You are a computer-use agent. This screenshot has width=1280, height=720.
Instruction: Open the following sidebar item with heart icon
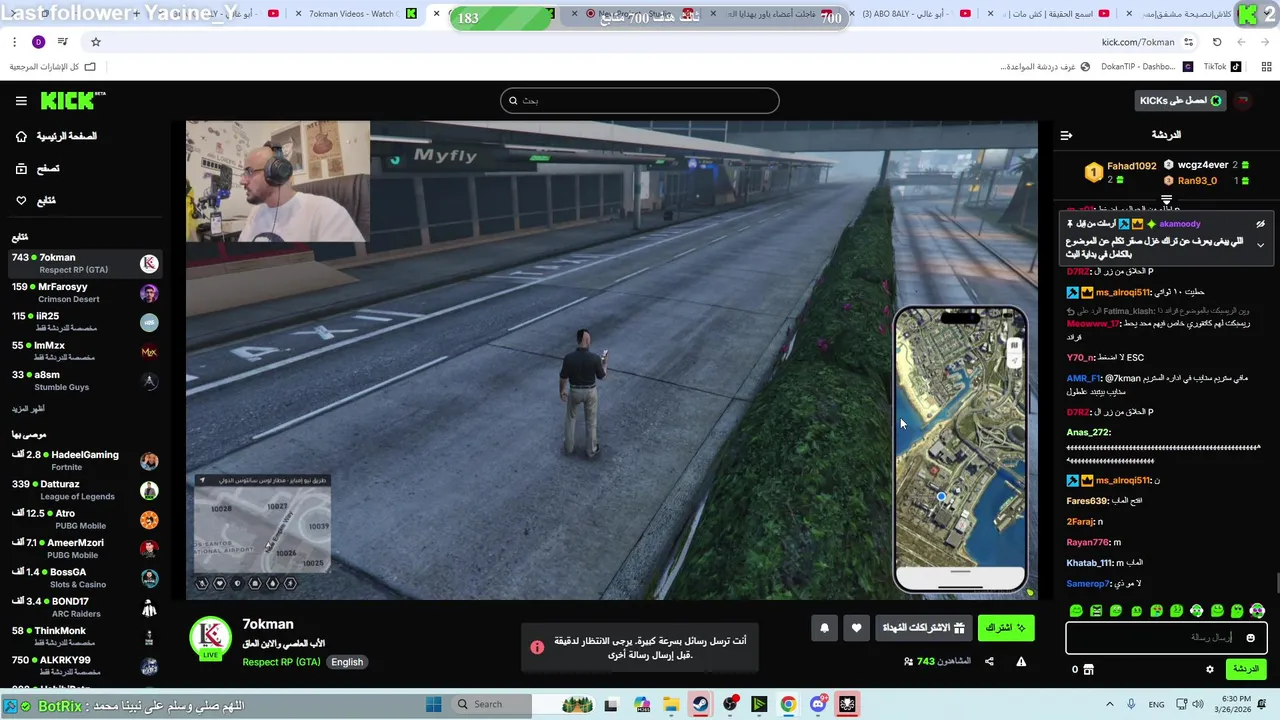(36, 201)
